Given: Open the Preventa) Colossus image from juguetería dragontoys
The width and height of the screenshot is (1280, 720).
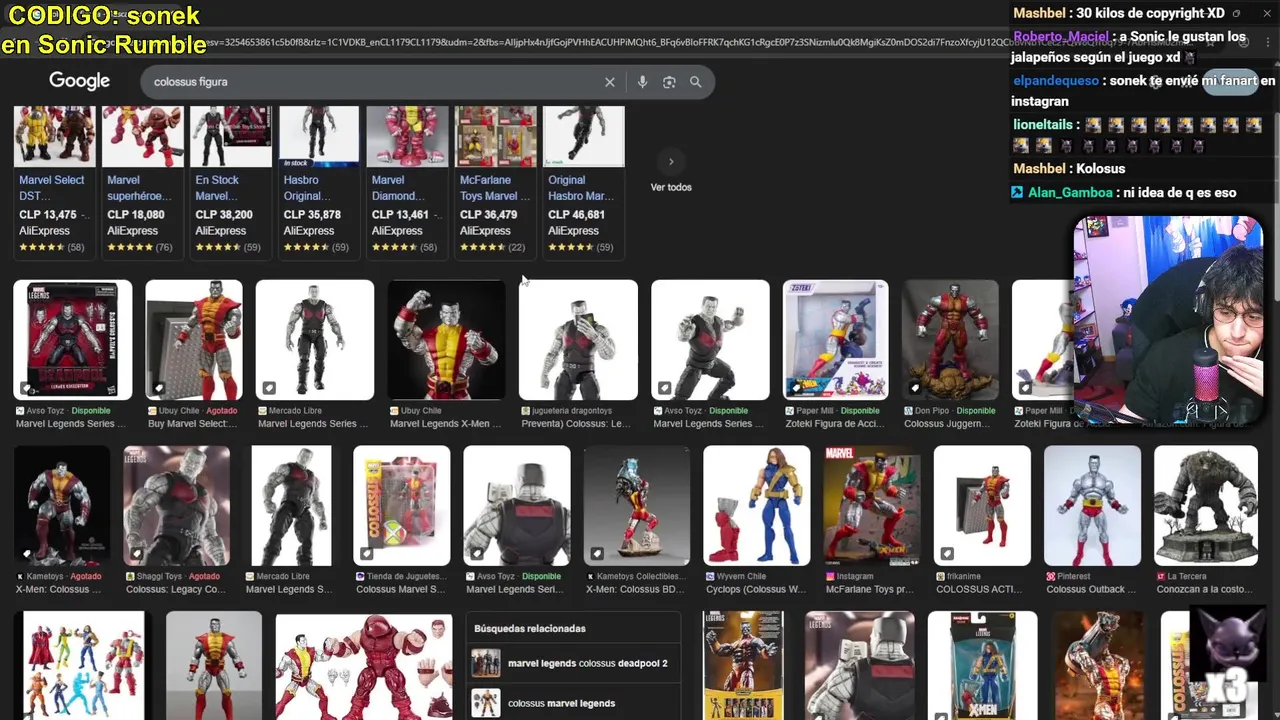Looking at the screenshot, I should [578, 340].
